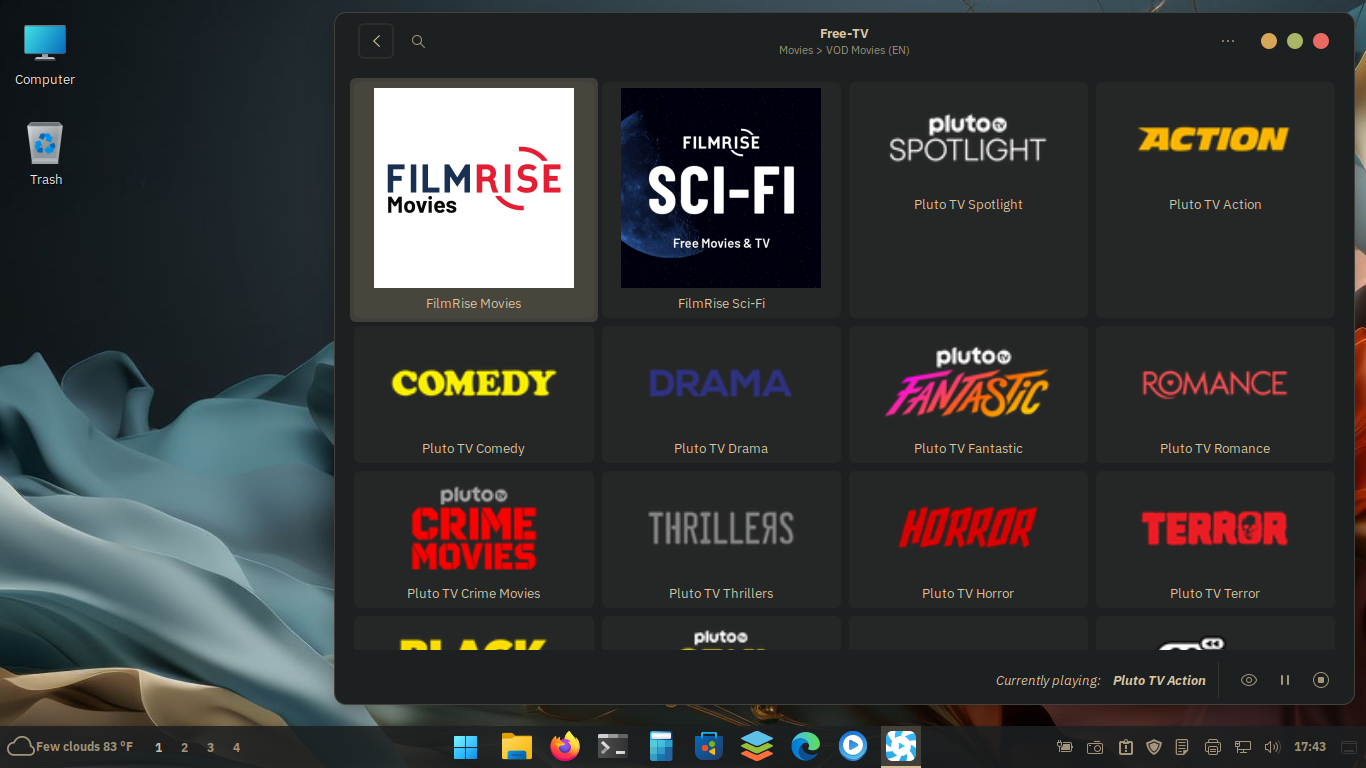
Task: Switch to the Free-TV taskbar icon
Action: point(901,747)
